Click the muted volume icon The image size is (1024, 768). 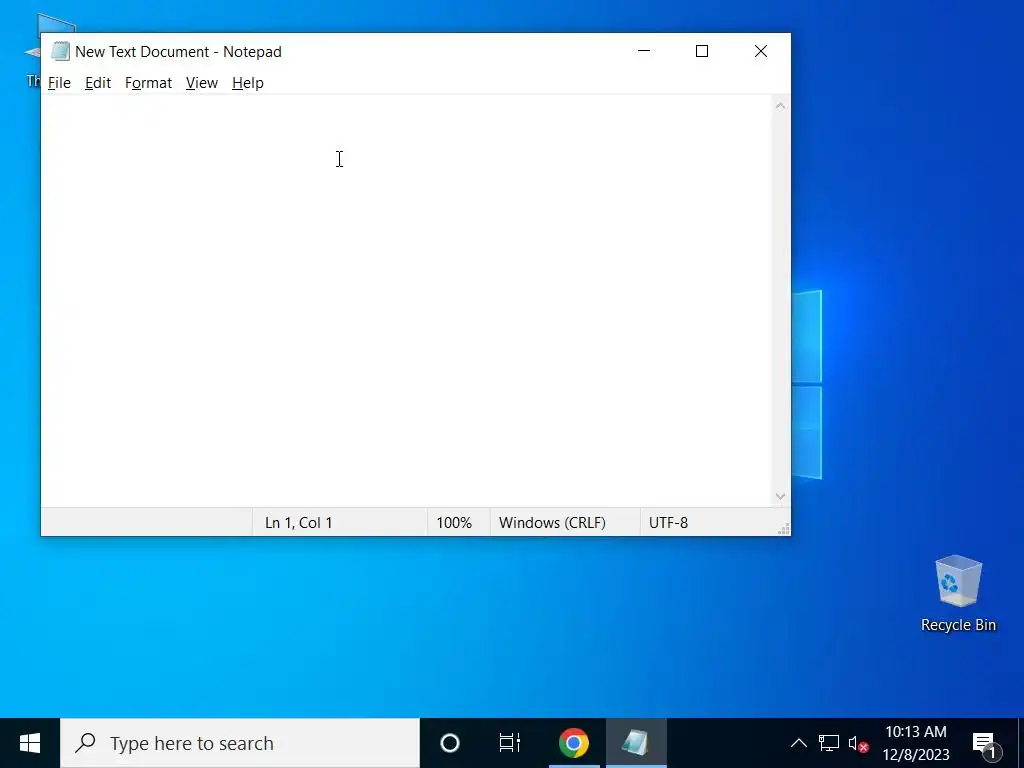[x=857, y=744]
